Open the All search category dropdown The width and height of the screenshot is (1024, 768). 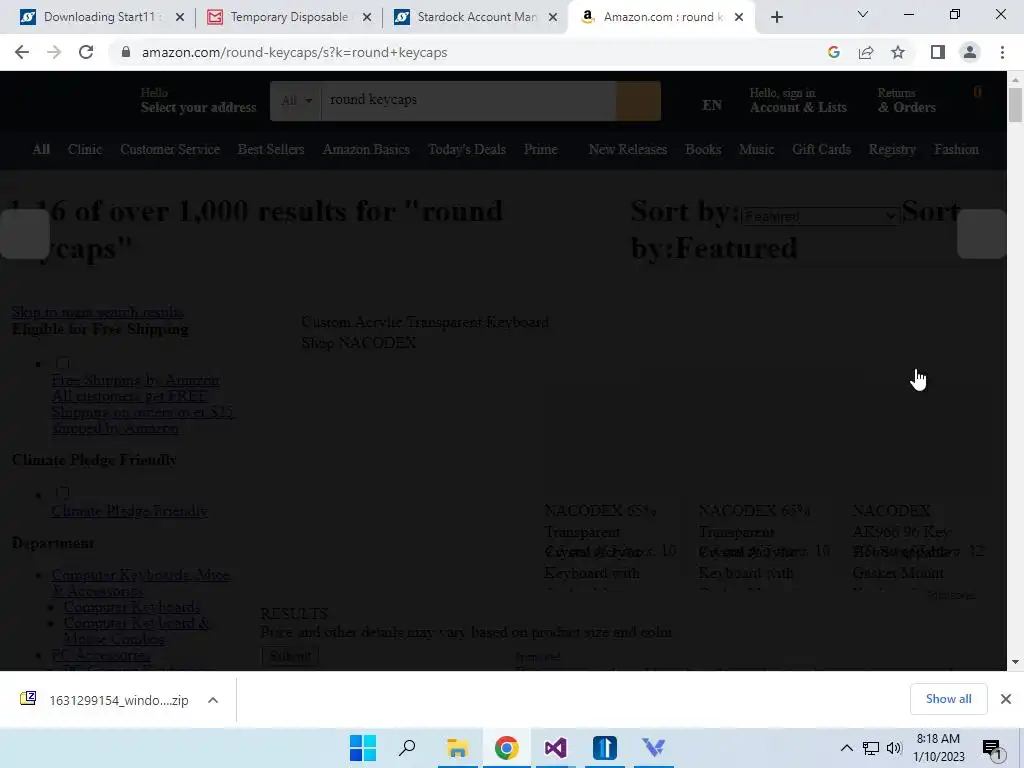(296, 101)
